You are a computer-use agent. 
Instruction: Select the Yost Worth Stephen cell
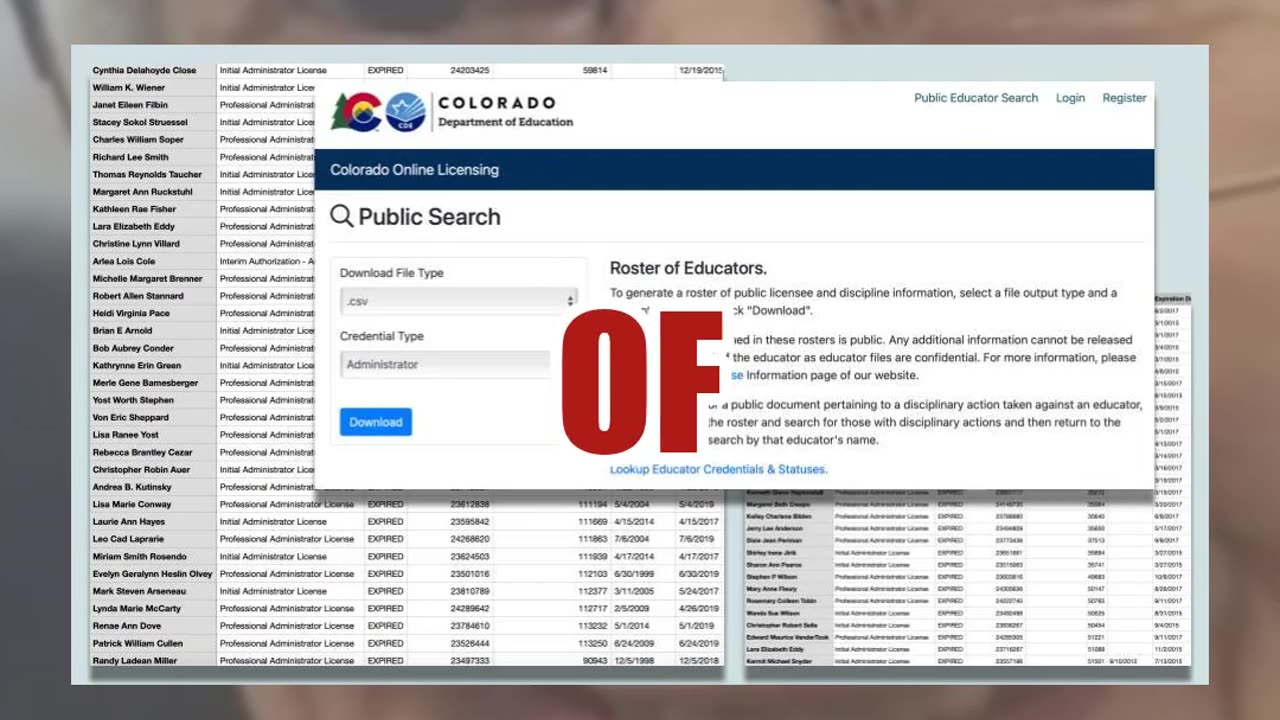point(154,400)
